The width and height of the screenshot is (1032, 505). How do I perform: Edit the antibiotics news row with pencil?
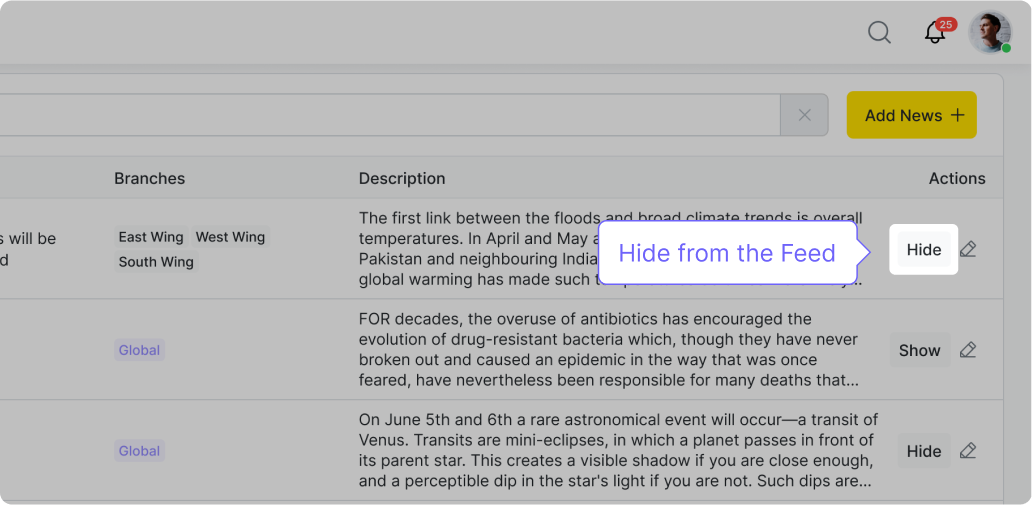967,350
